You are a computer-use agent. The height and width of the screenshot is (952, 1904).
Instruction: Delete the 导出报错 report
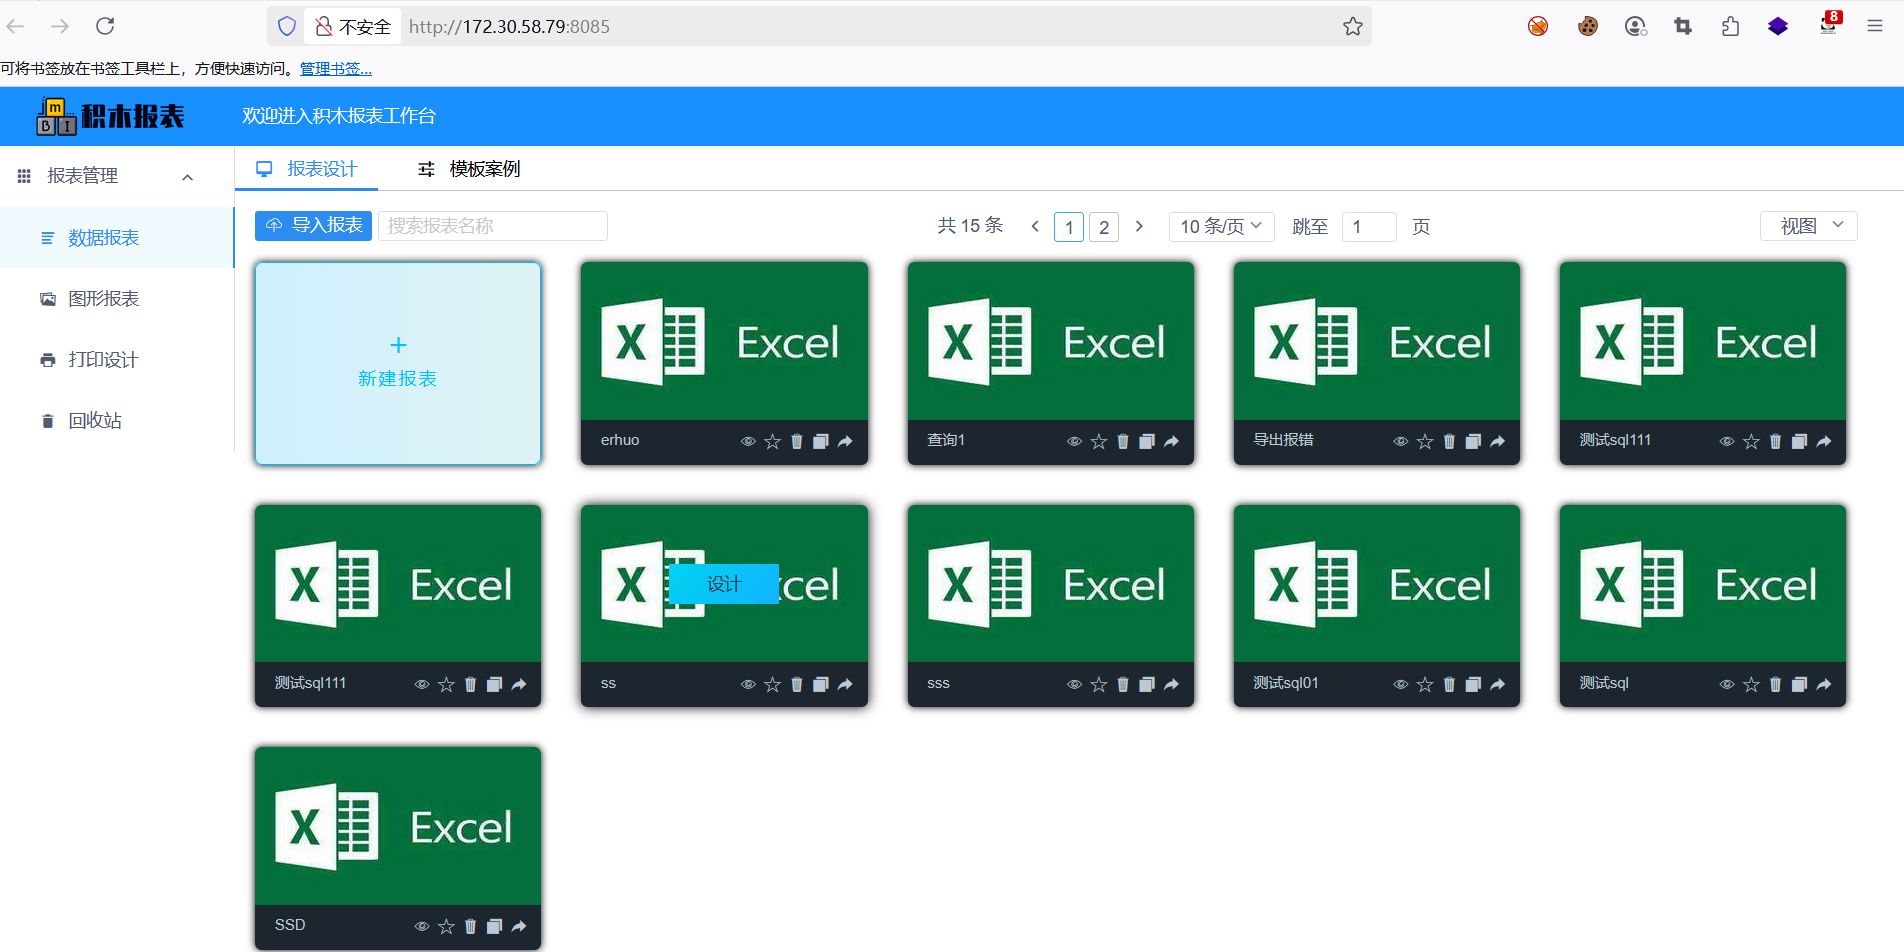(x=1449, y=442)
